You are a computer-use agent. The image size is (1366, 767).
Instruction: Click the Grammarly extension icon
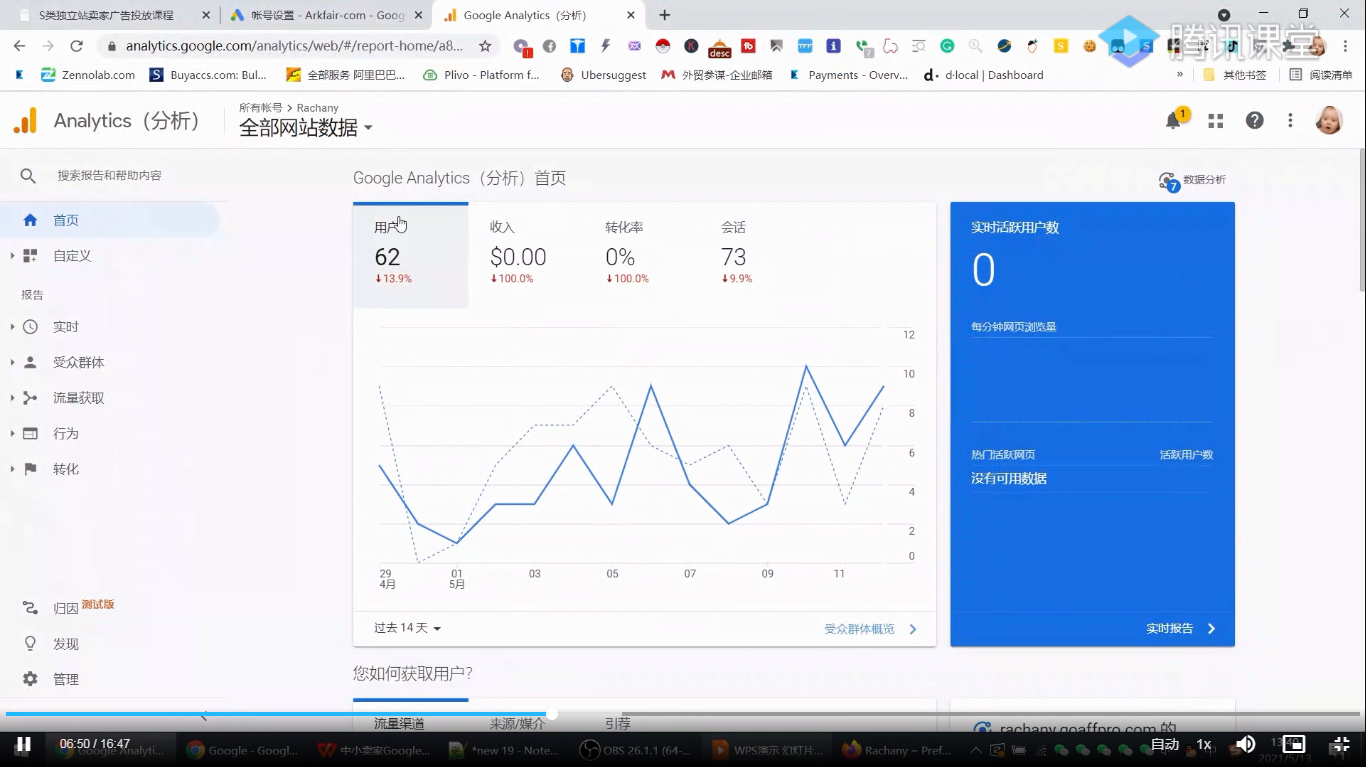pos(947,46)
